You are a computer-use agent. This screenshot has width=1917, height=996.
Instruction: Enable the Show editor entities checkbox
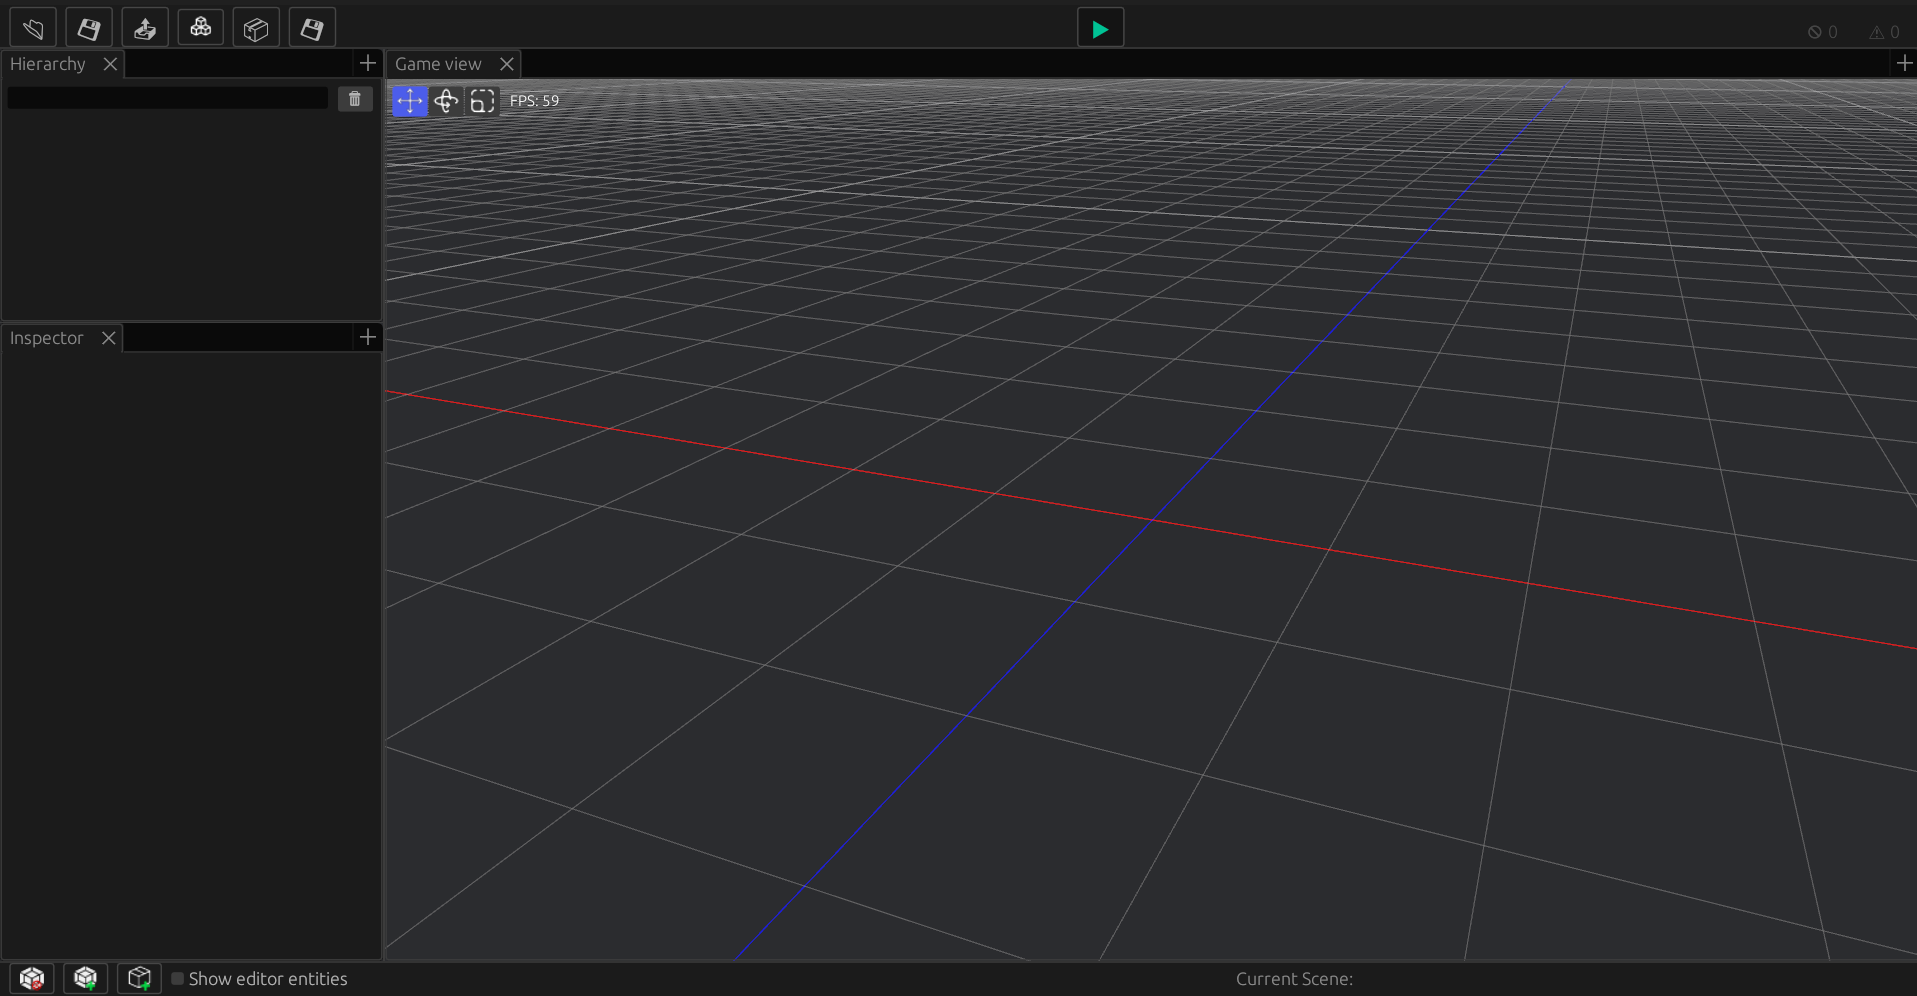tap(178, 979)
